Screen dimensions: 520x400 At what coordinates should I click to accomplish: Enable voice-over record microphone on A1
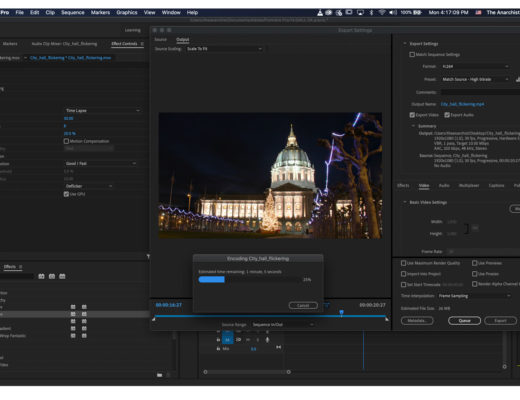point(267,340)
